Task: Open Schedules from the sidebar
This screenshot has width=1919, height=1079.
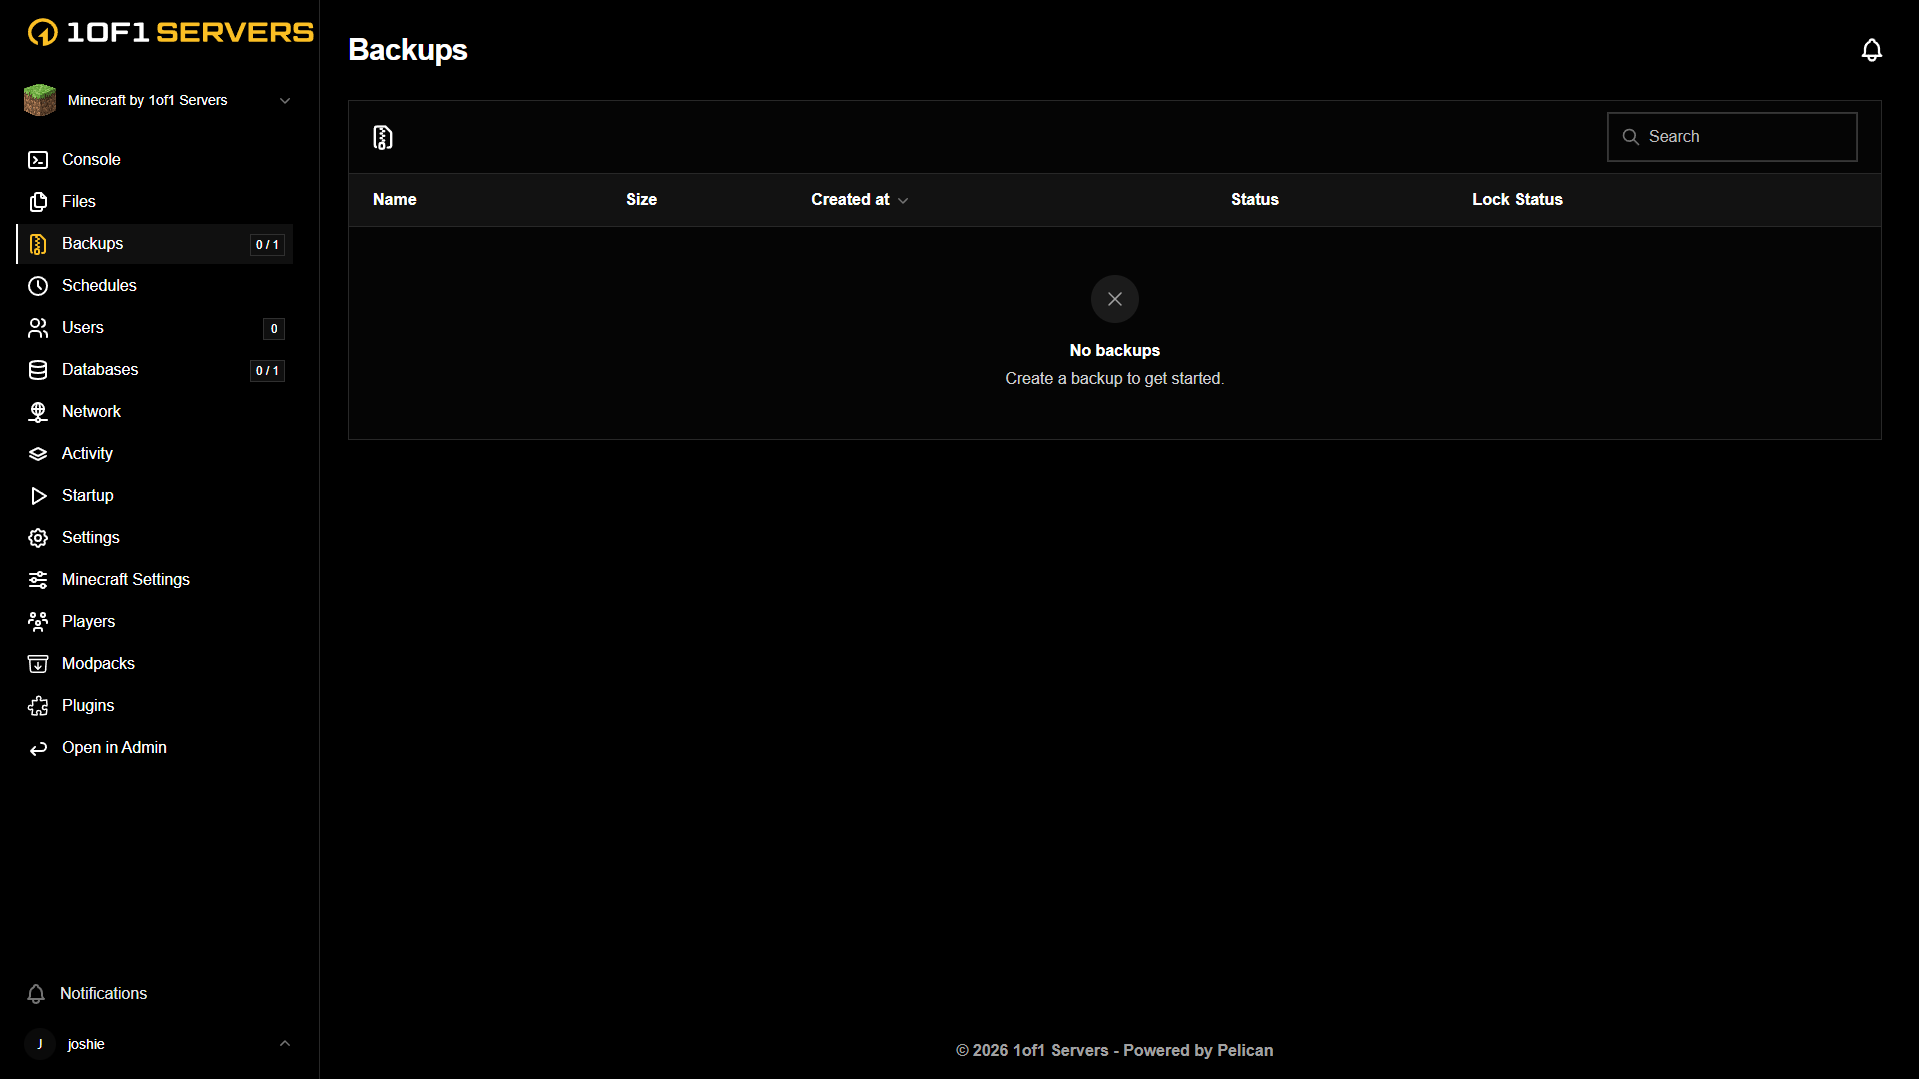Action: click(x=155, y=286)
